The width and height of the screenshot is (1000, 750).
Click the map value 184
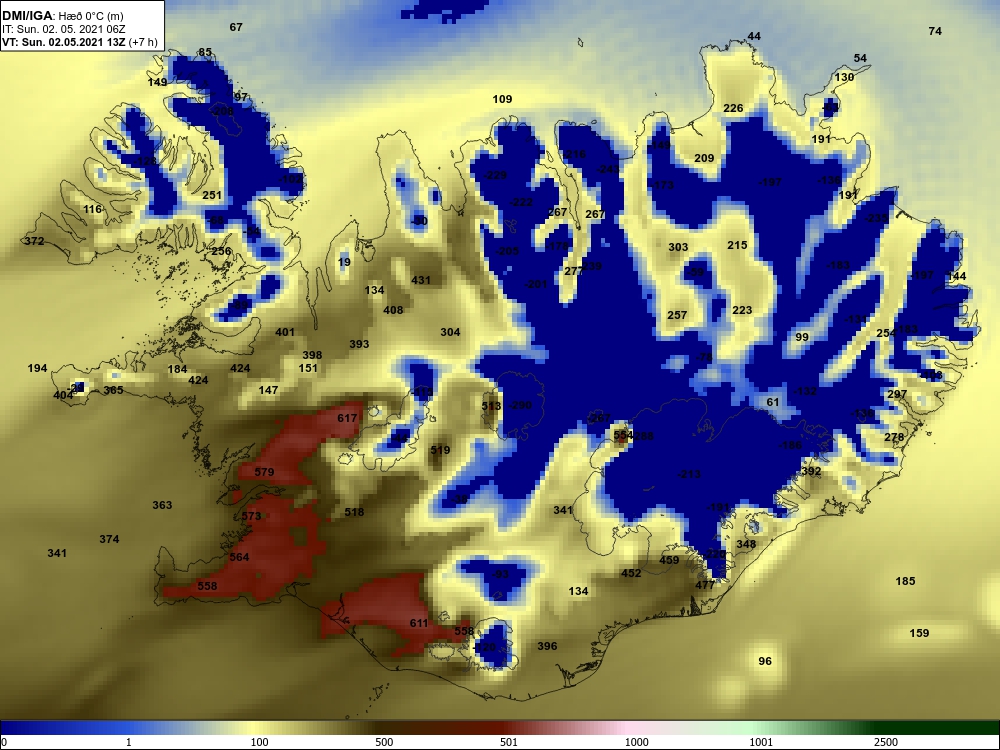pyautogui.click(x=177, y=369)
